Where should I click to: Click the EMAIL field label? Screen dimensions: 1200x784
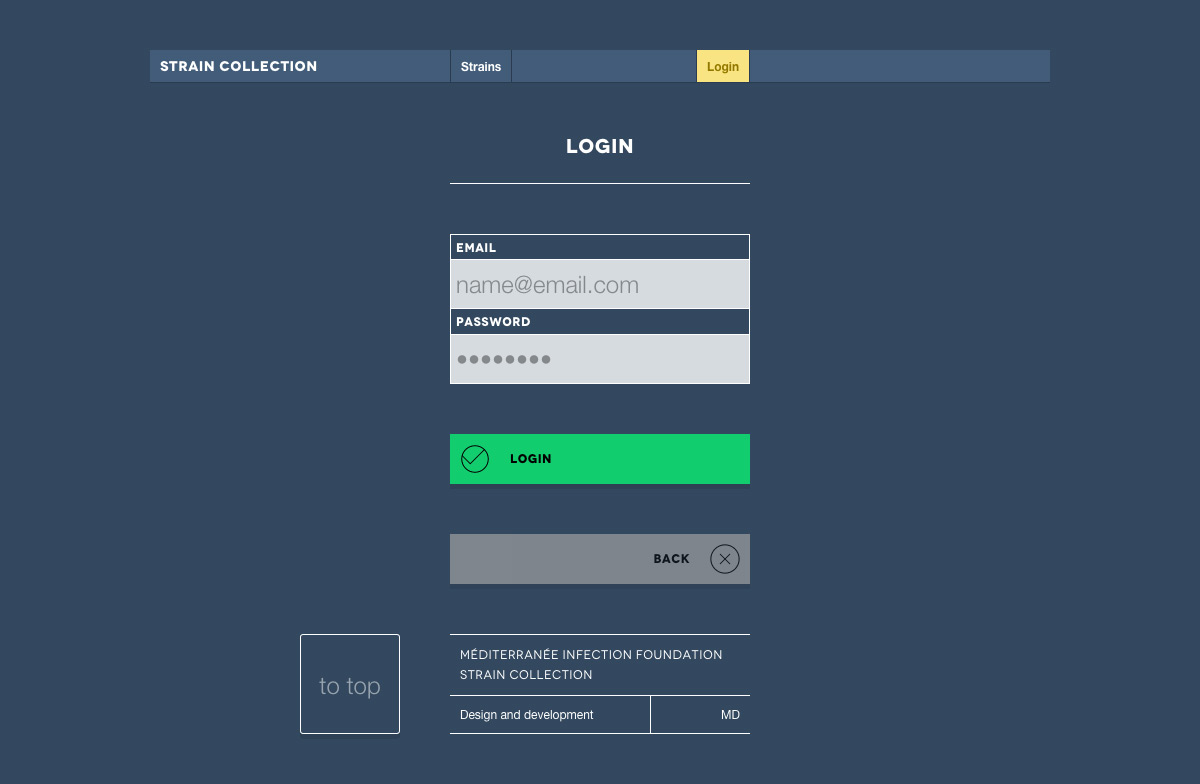point(477,248)
